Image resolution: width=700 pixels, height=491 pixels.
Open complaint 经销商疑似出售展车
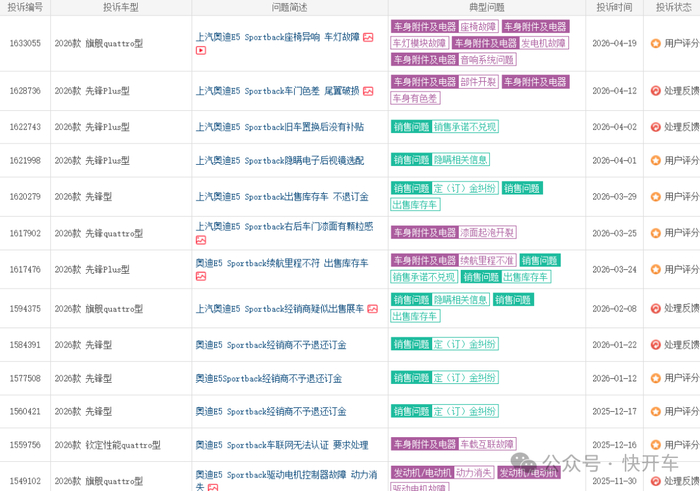click(x=280, y=309)
